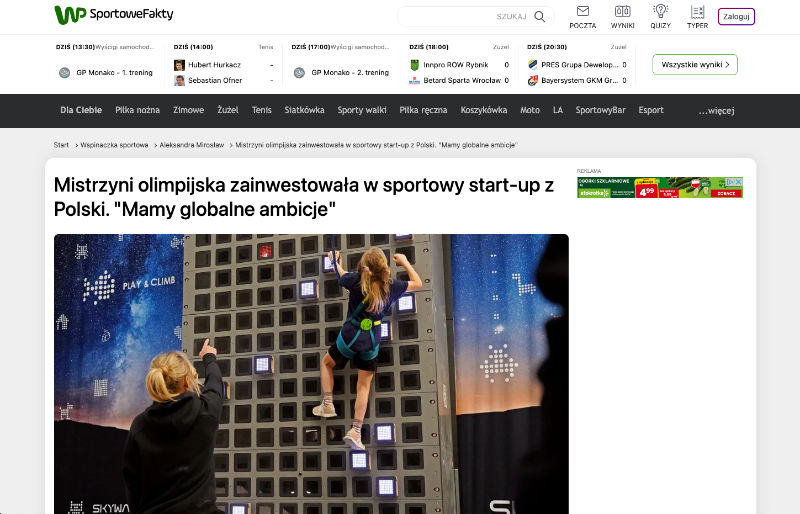Select the Żużel menu item
The height and width of the screenshot is (514, 800).
pos(228,110)
